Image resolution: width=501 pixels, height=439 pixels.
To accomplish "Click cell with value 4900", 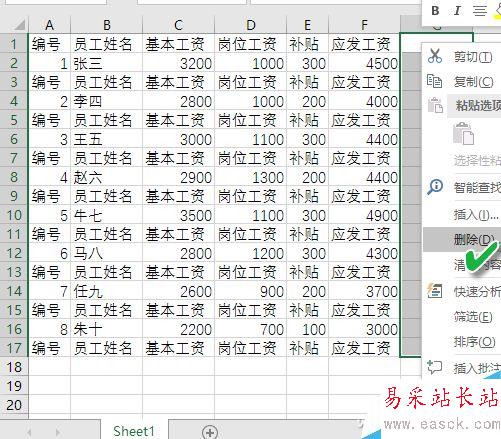I will (x=364, y=215).
